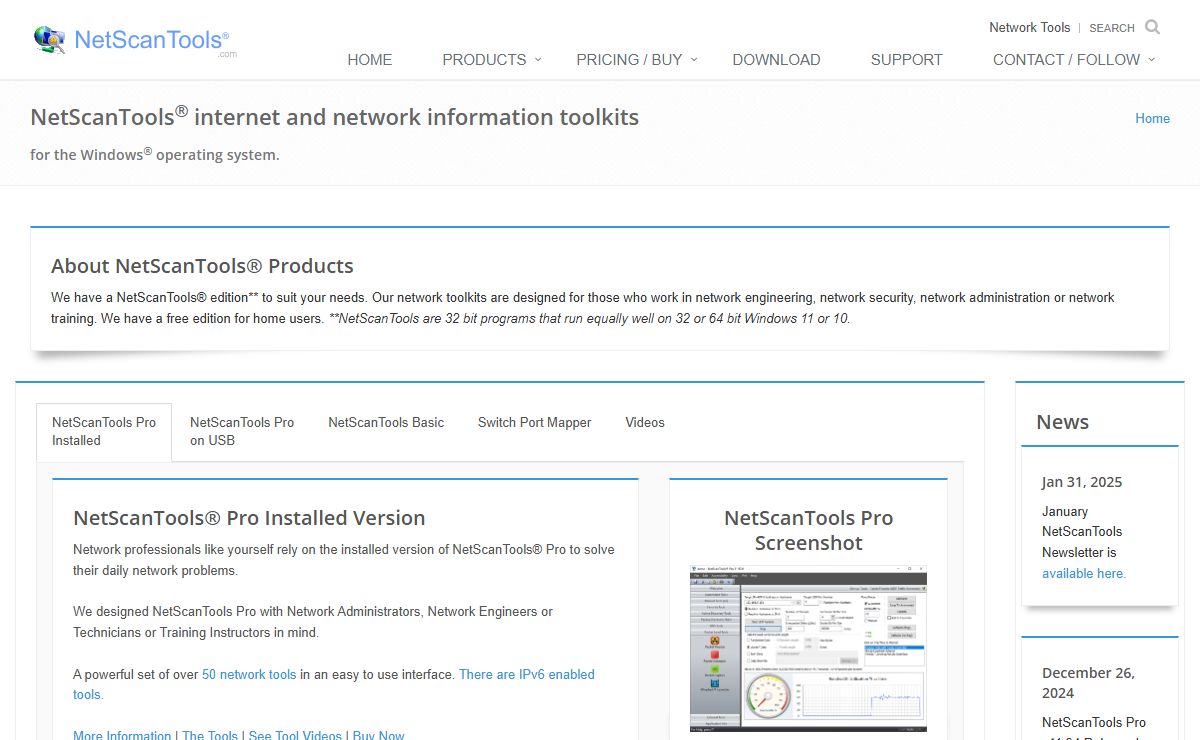Open the Switch Port Mapper tab
Screen dimensions: 1200x740
click(x=534, y=423)
